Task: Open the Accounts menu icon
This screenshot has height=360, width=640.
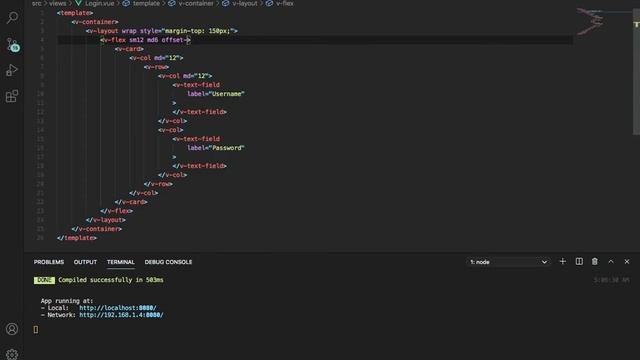Action: 12,329
